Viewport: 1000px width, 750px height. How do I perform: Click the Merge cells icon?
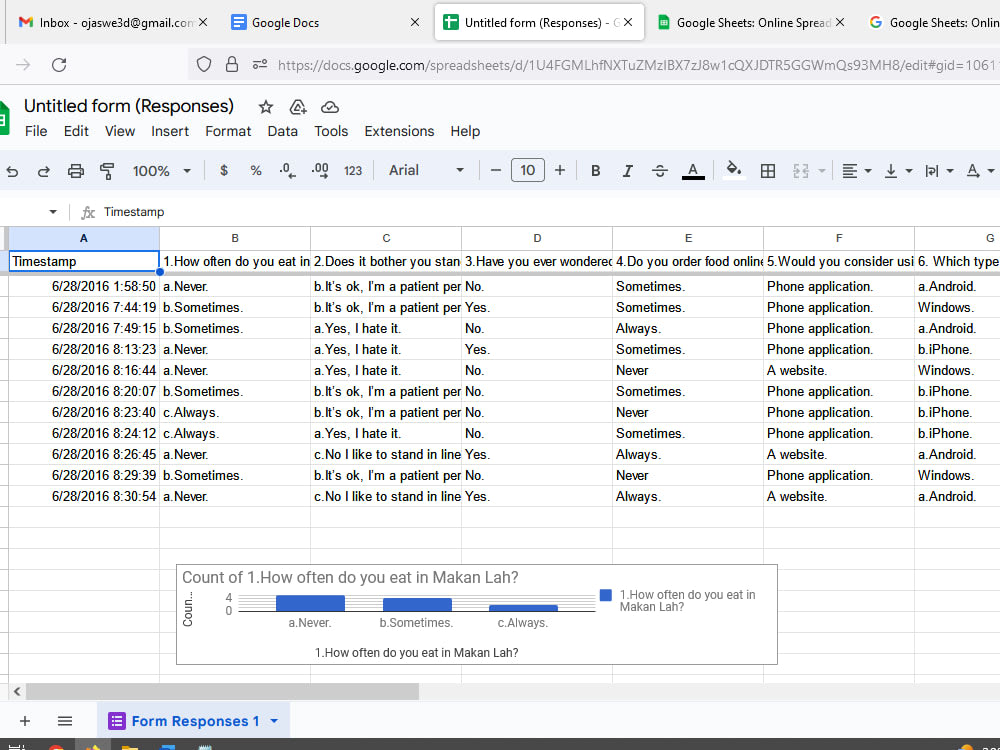(x=801, y=171)
